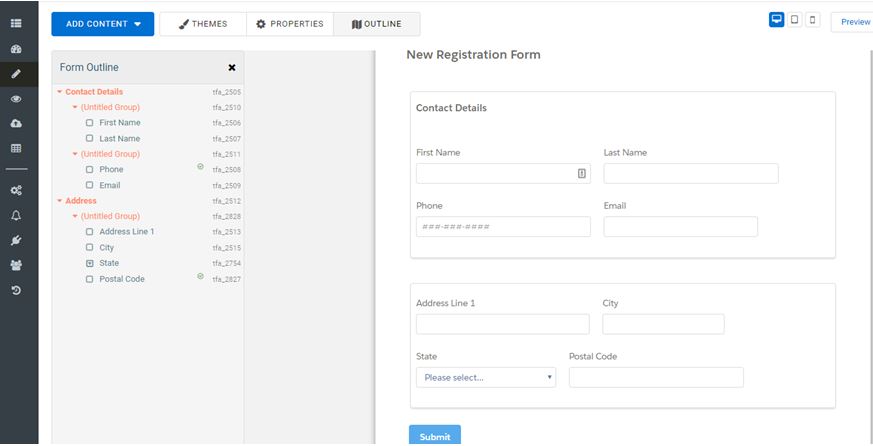Viewport: 873px width, 446px height.
Task: Select the Outline tab
Action: [377, 24]
